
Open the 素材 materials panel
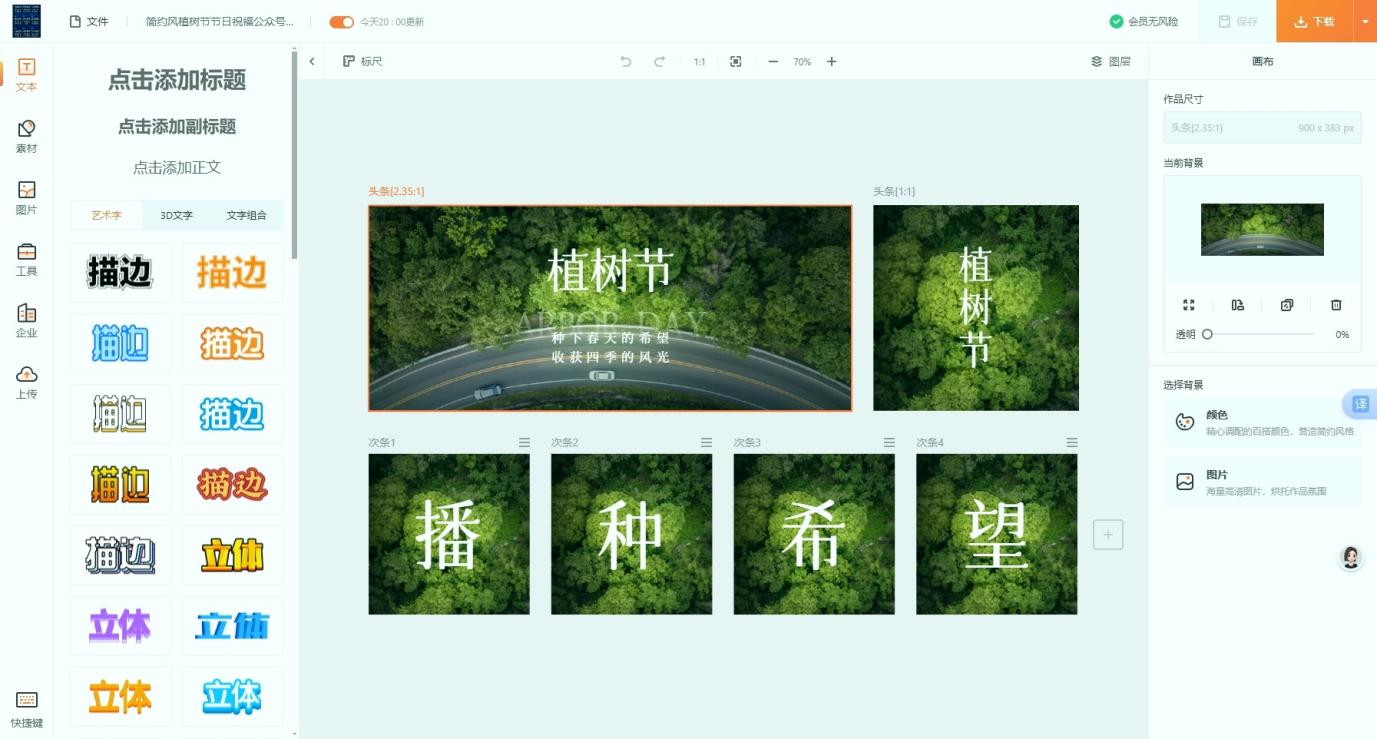[27, 136]
